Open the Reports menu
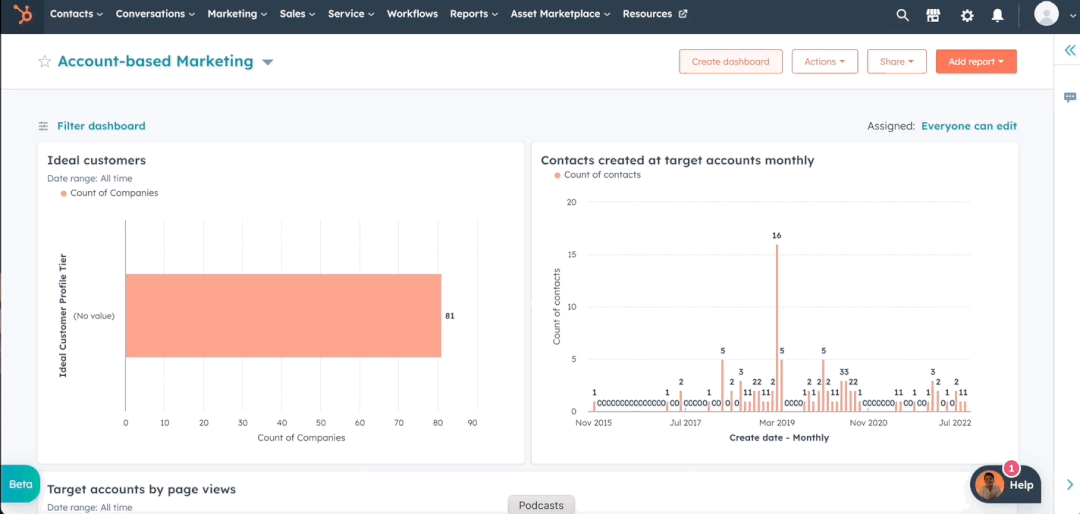Screen dimensions: 1080x514 [x=474, y=14]
